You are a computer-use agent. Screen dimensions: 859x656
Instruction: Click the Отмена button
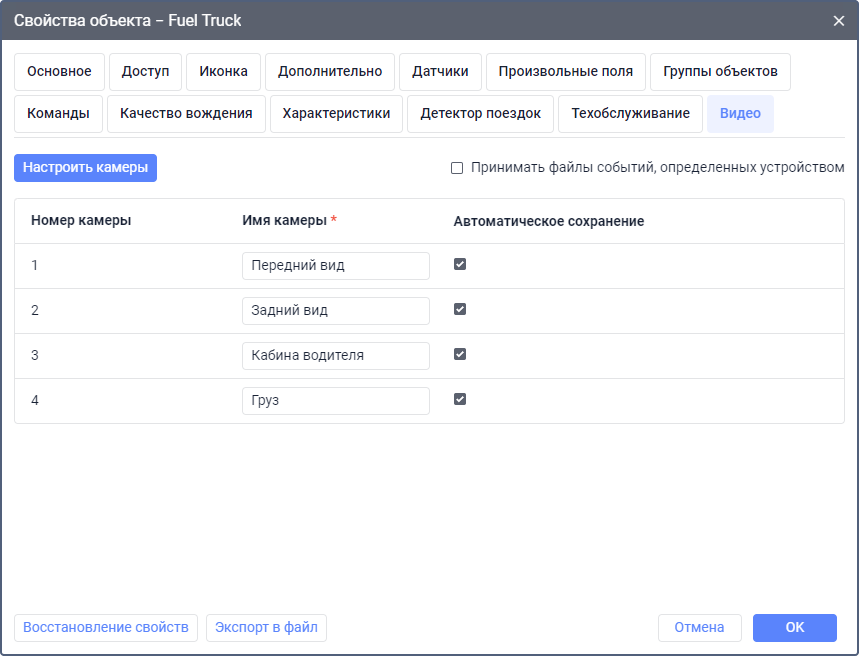point(699,628)
